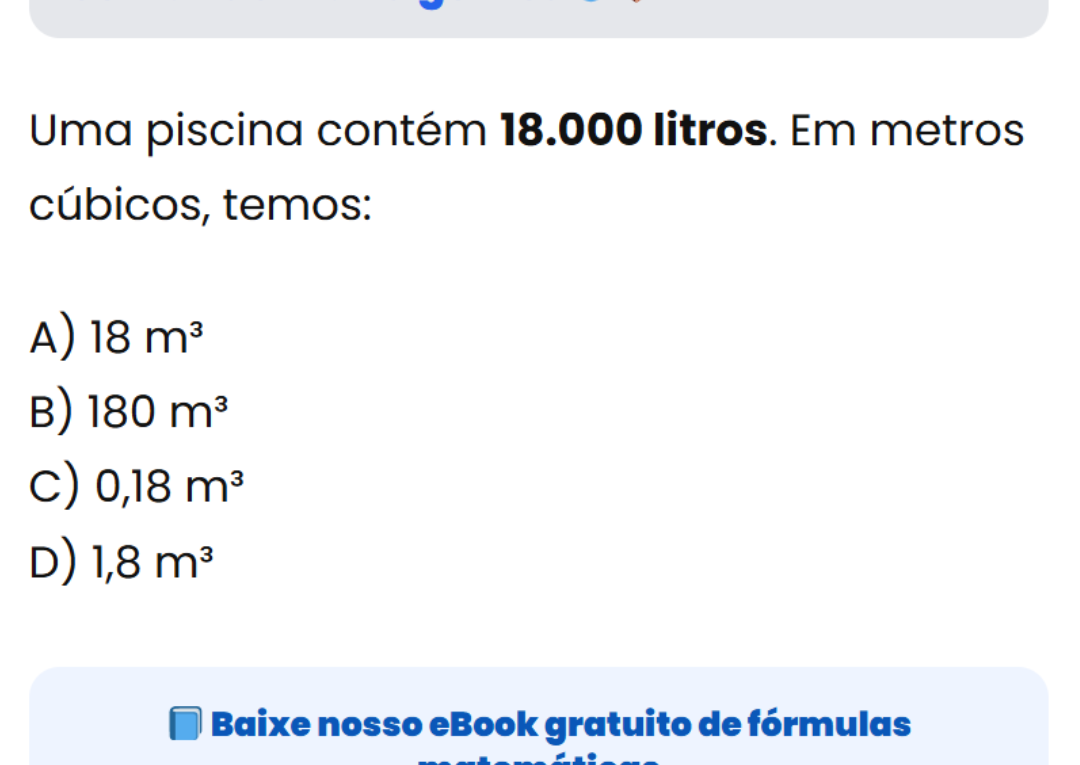Pick the letter C) answer label
1080x765 pixels.
55,486
